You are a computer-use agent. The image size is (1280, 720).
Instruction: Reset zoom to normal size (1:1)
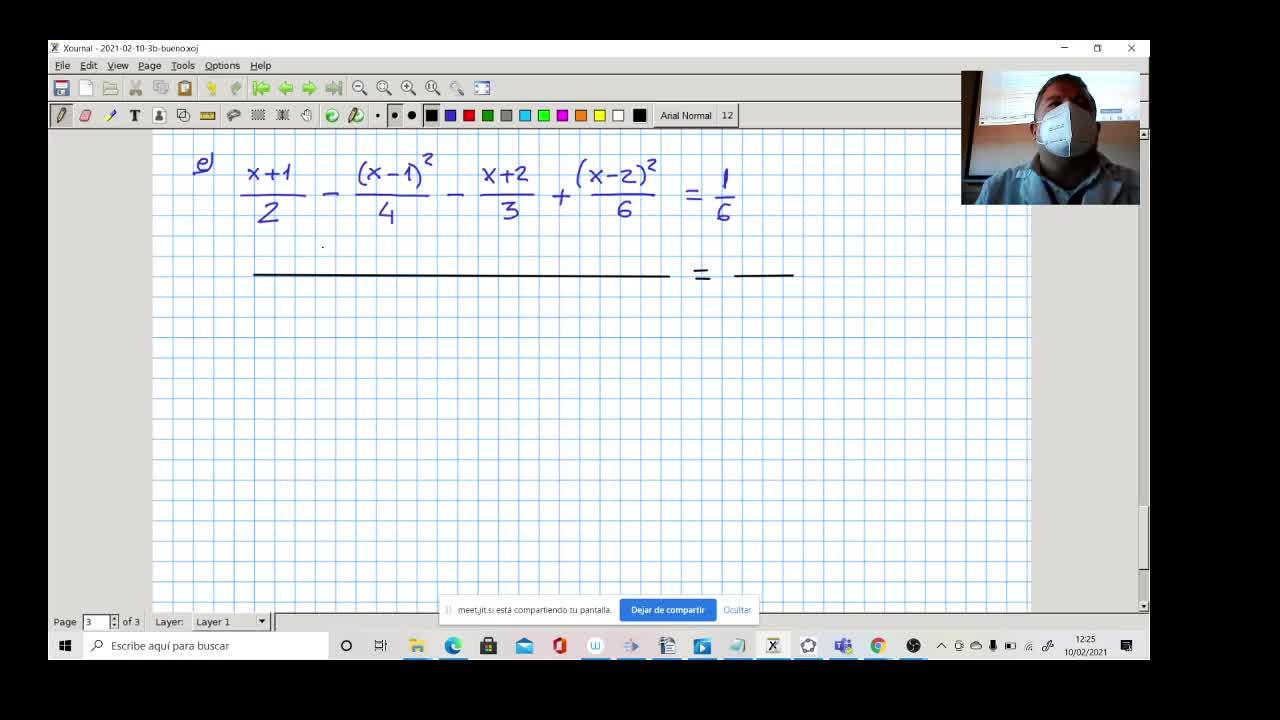(x=433, y=88)
